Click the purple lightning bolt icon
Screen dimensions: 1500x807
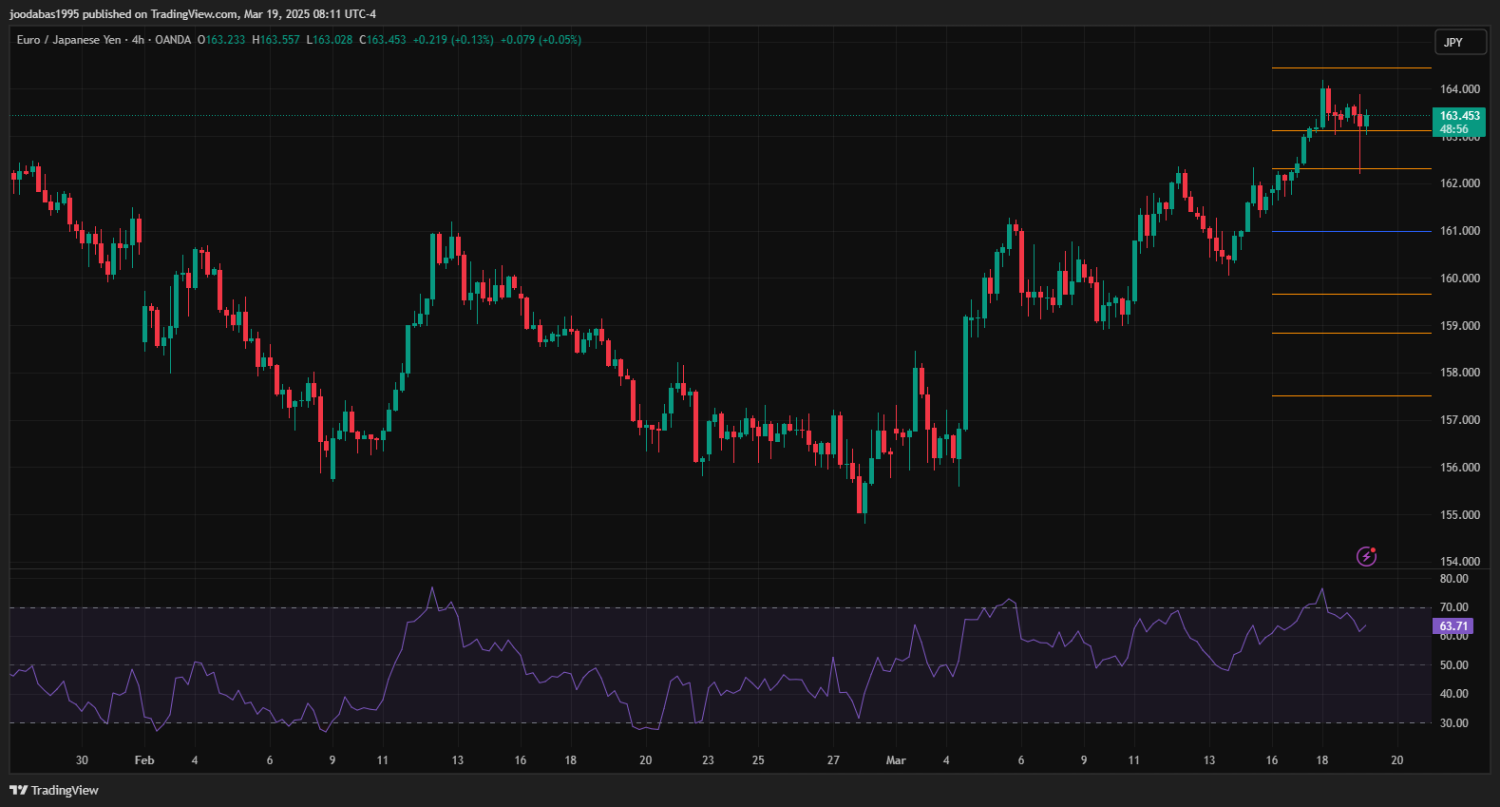point(1366,556)
